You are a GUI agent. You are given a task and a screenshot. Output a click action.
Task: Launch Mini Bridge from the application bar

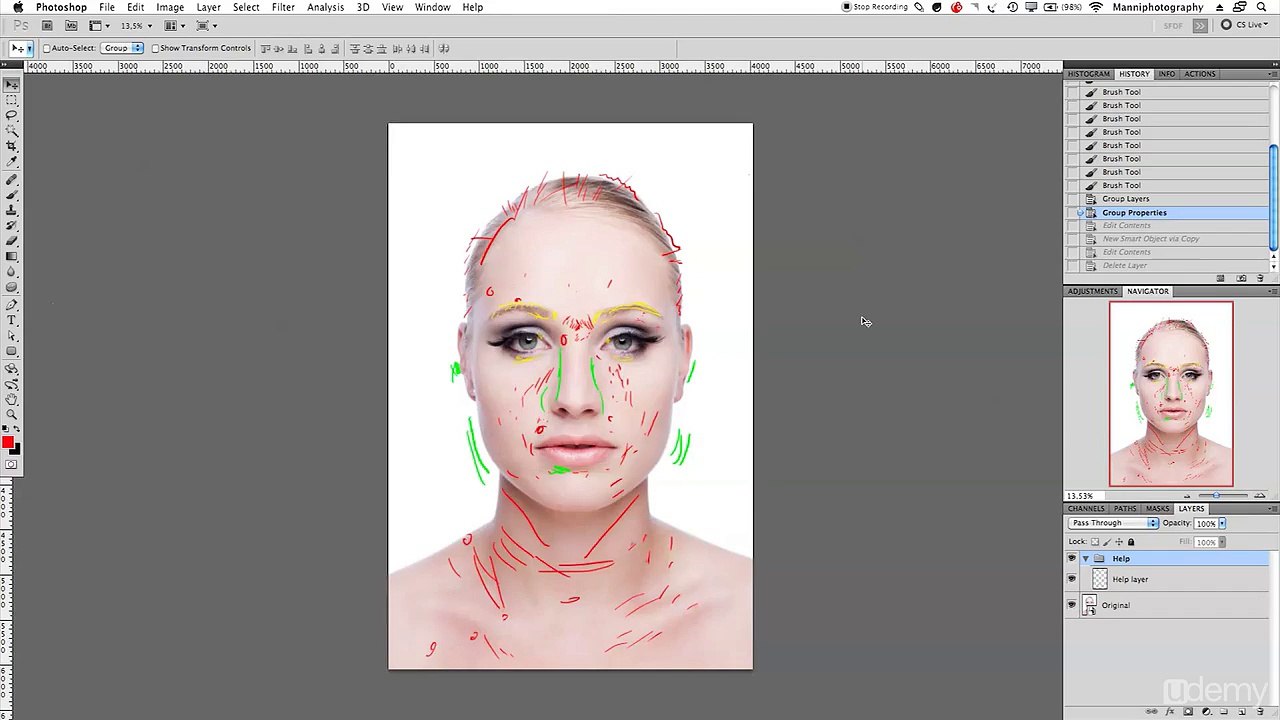point(71,25)
